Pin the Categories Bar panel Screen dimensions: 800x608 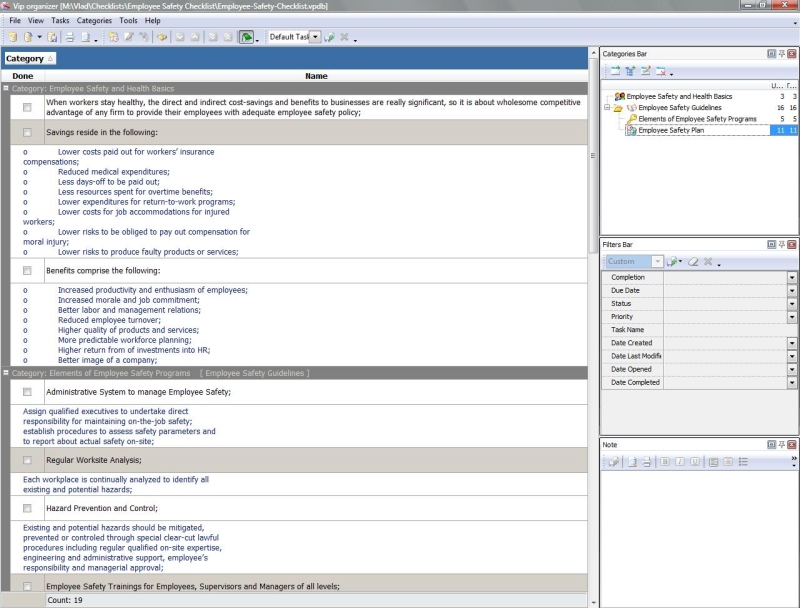781,53
